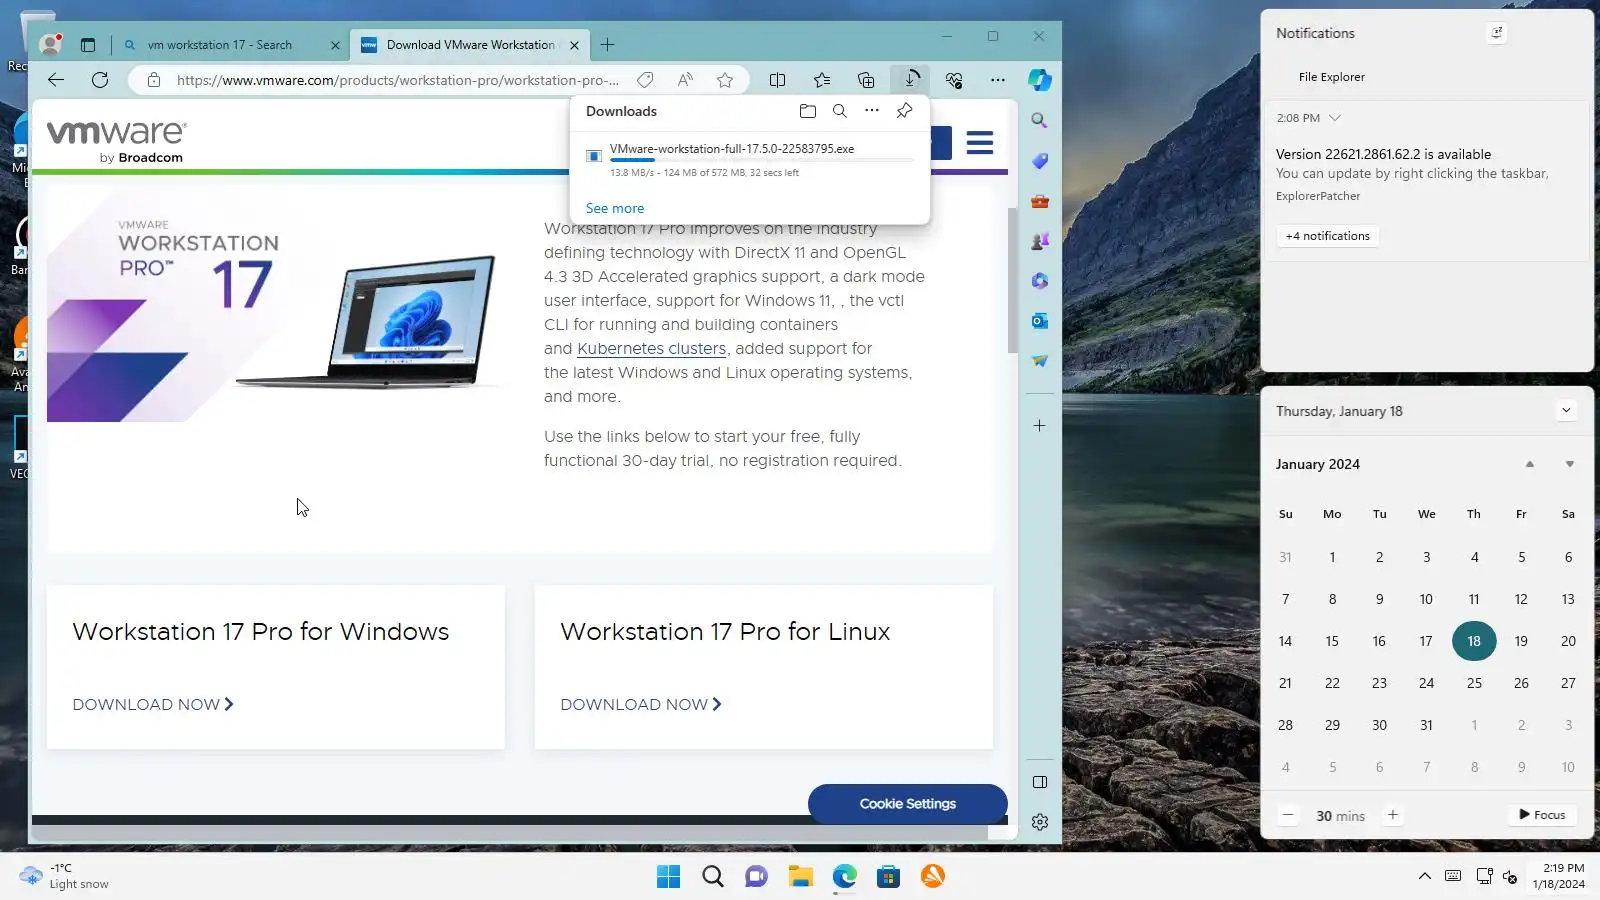Start a Focus session

click(1542, 815)
